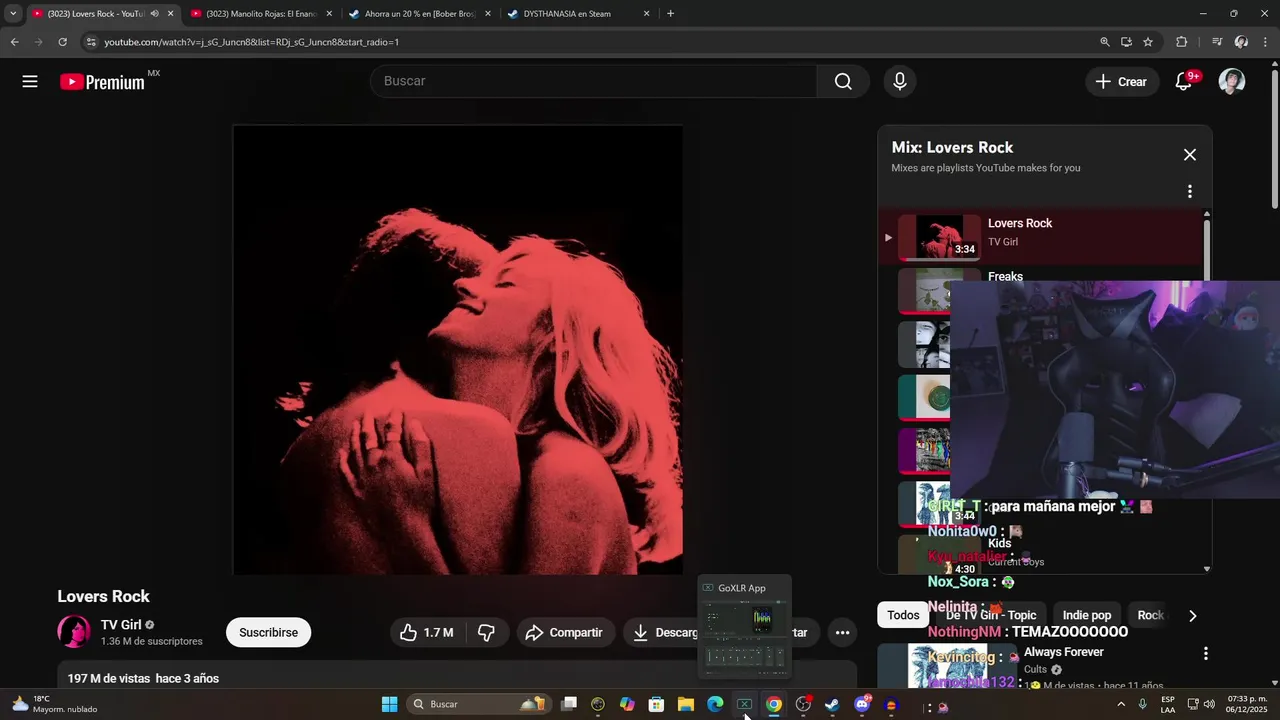Image resolution: width=1280 pixels, height=720 pixels.
Task: Reload the page in Chrome
Action: (62, 42)
